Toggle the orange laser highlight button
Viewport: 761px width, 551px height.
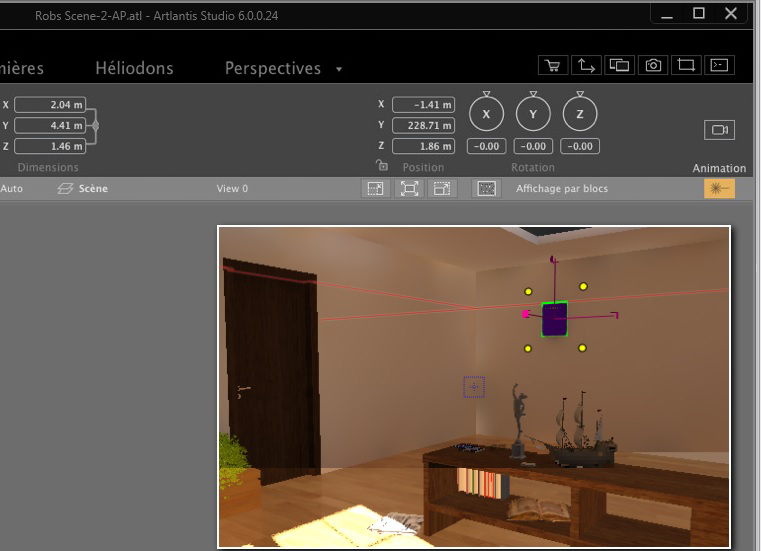click(719, 188)
